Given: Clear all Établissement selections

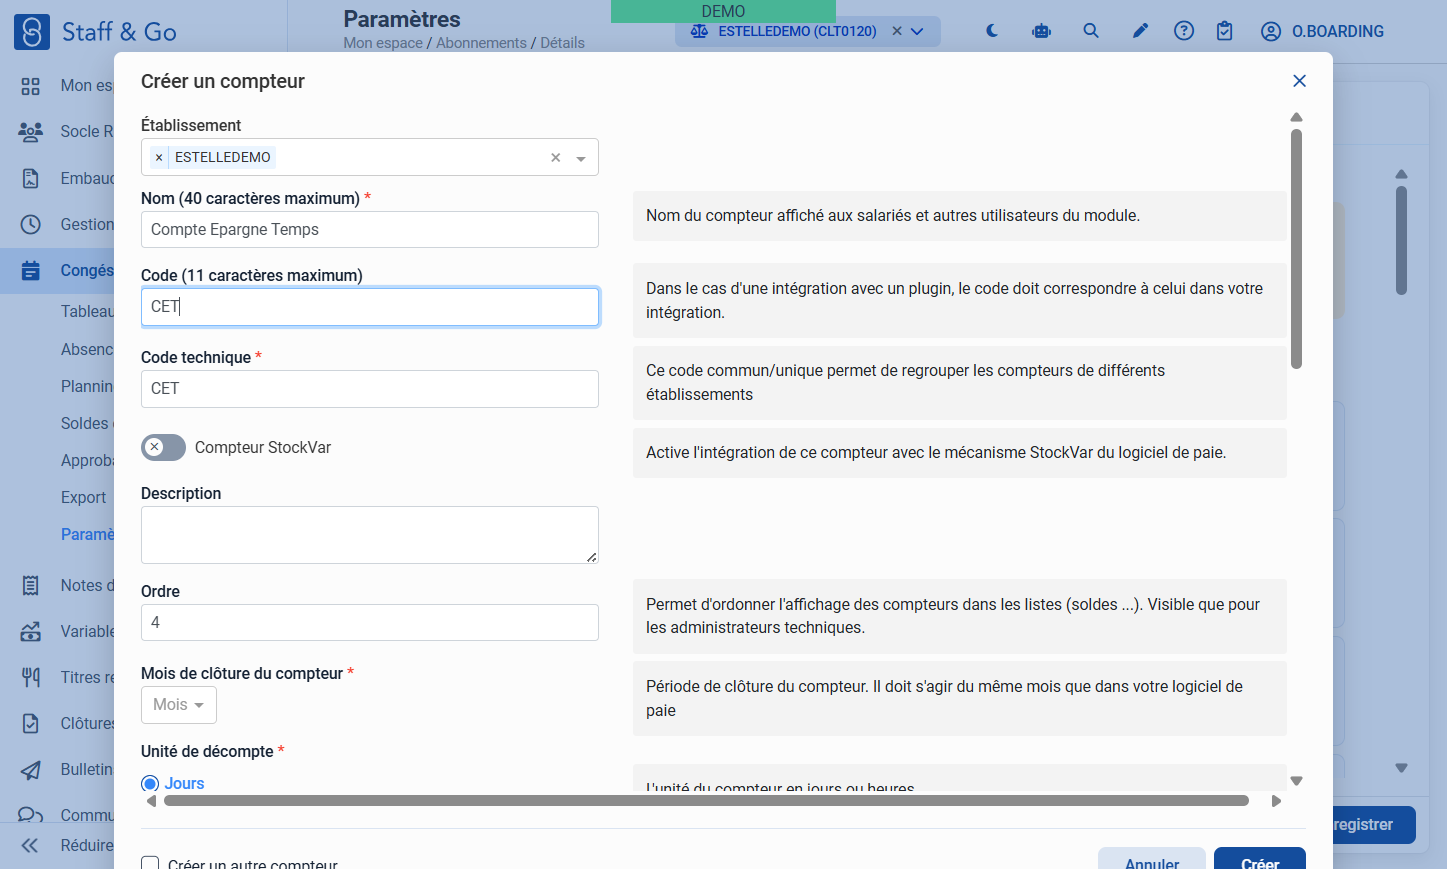Looking at the screenshot, I should (x=556, y=157).
